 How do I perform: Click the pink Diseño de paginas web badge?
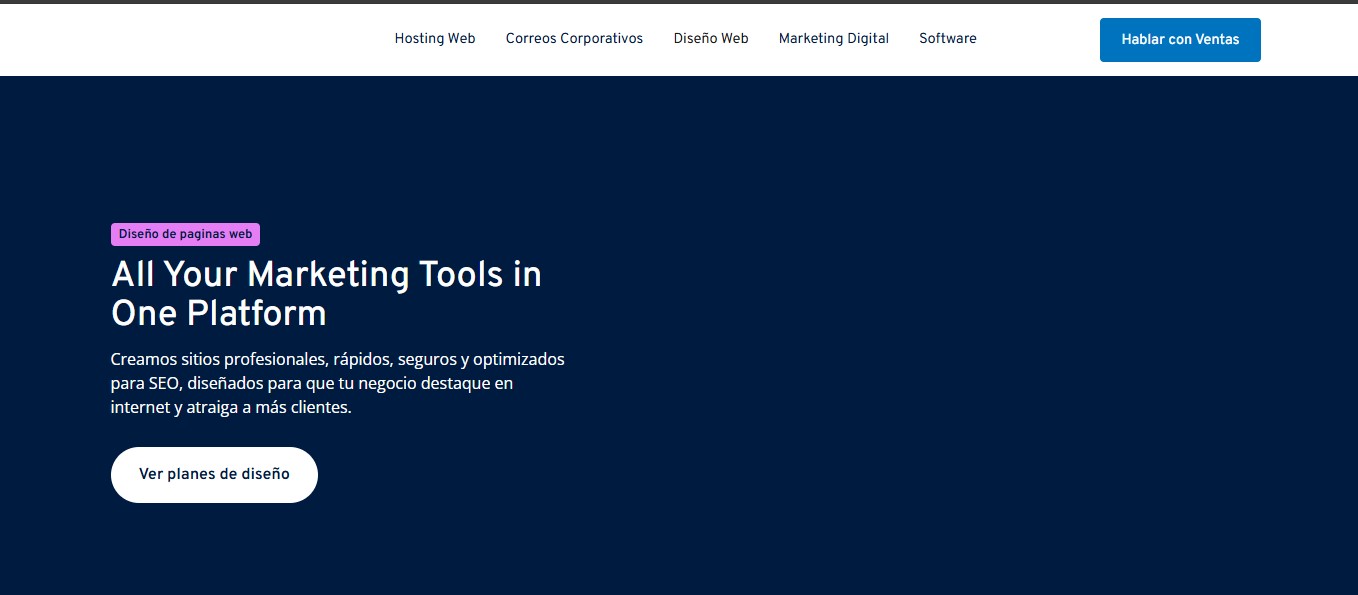tap(185, 235)
